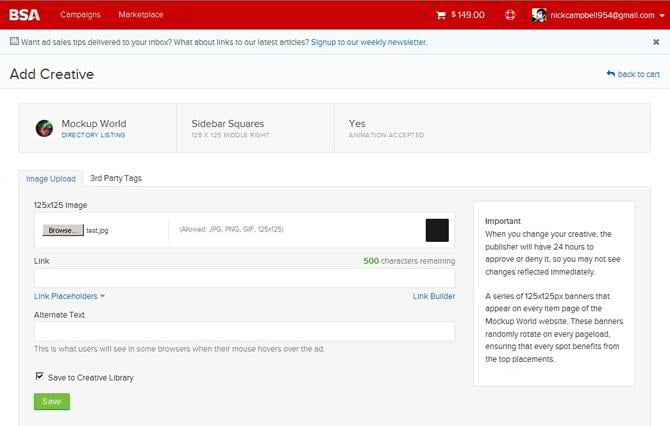
Task: Click into the Alternate Text field
Action: point(244,331)
